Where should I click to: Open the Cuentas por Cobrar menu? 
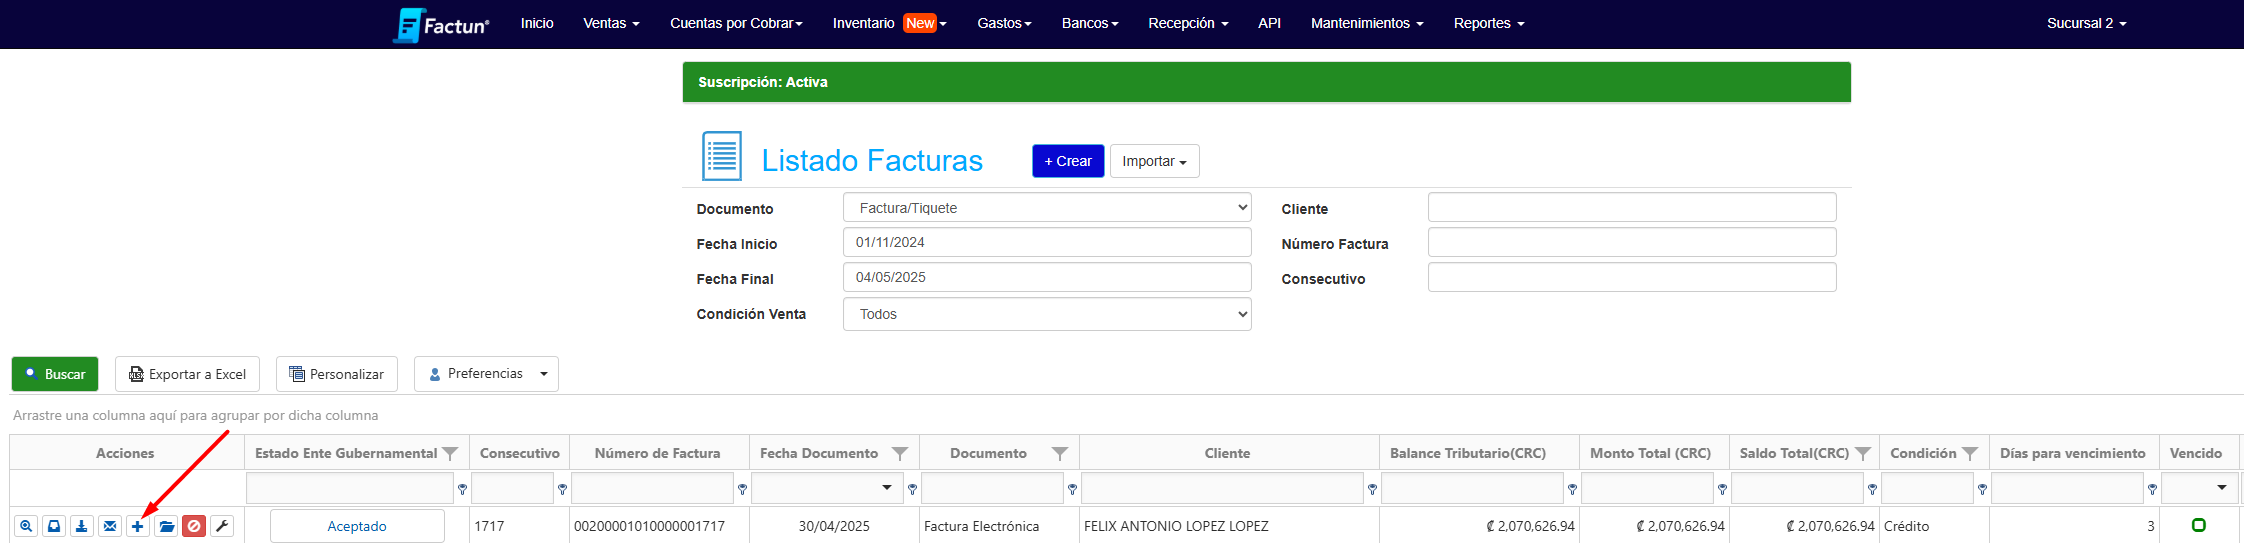tap(736, 23)
